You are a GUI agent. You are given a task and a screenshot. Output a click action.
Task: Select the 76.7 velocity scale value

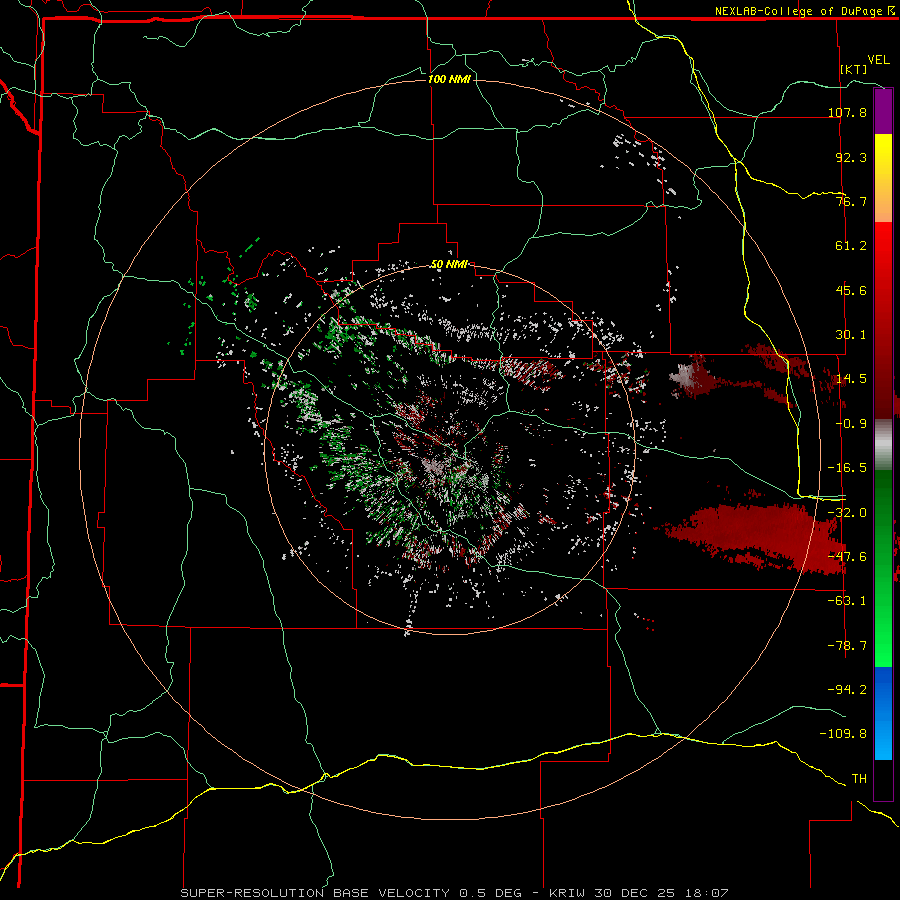[851, 201]
